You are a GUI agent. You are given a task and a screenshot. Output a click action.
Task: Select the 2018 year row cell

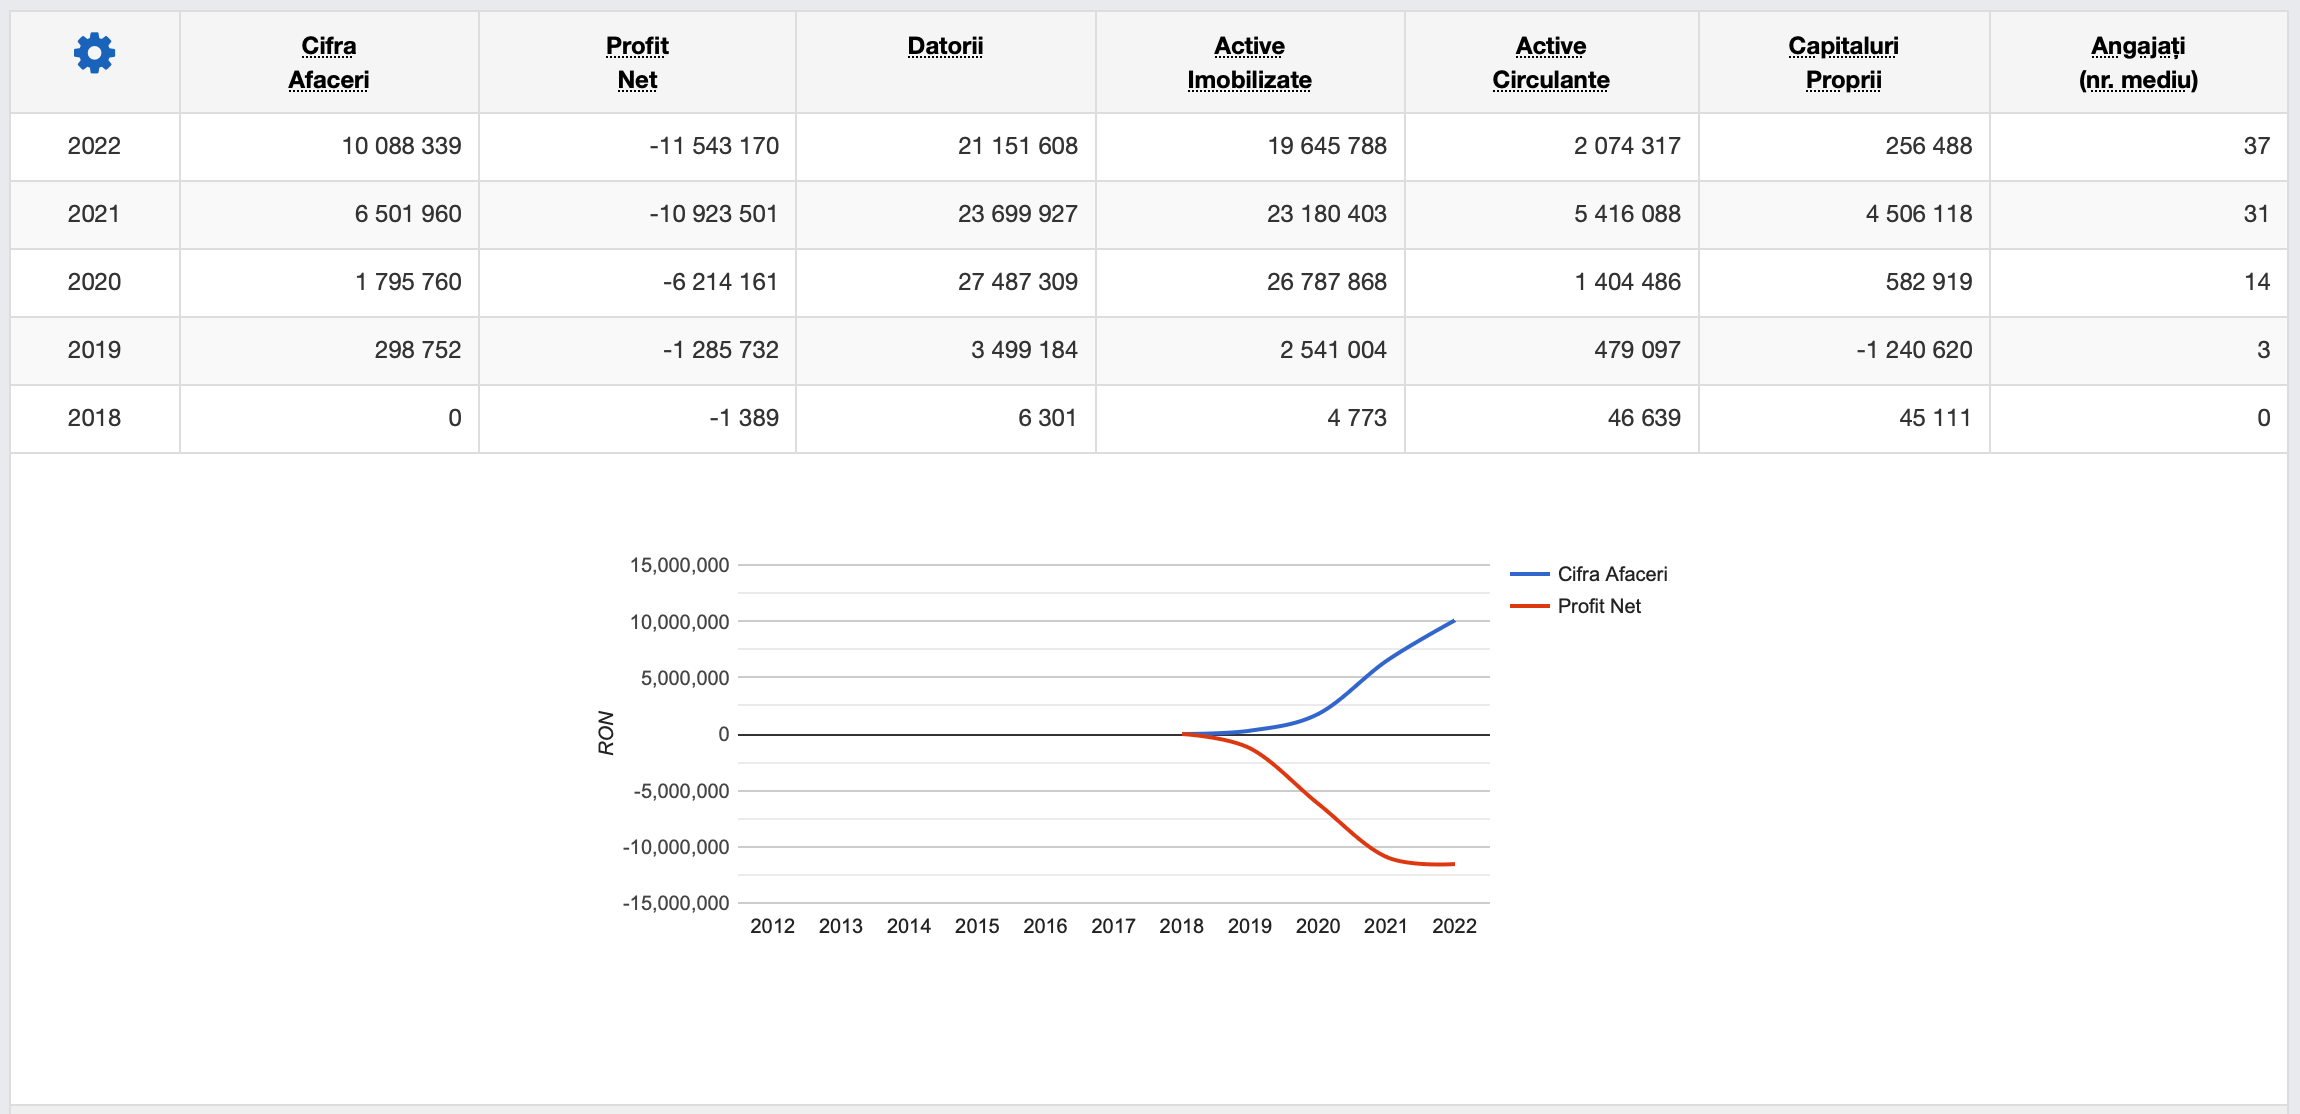[94, 418]
